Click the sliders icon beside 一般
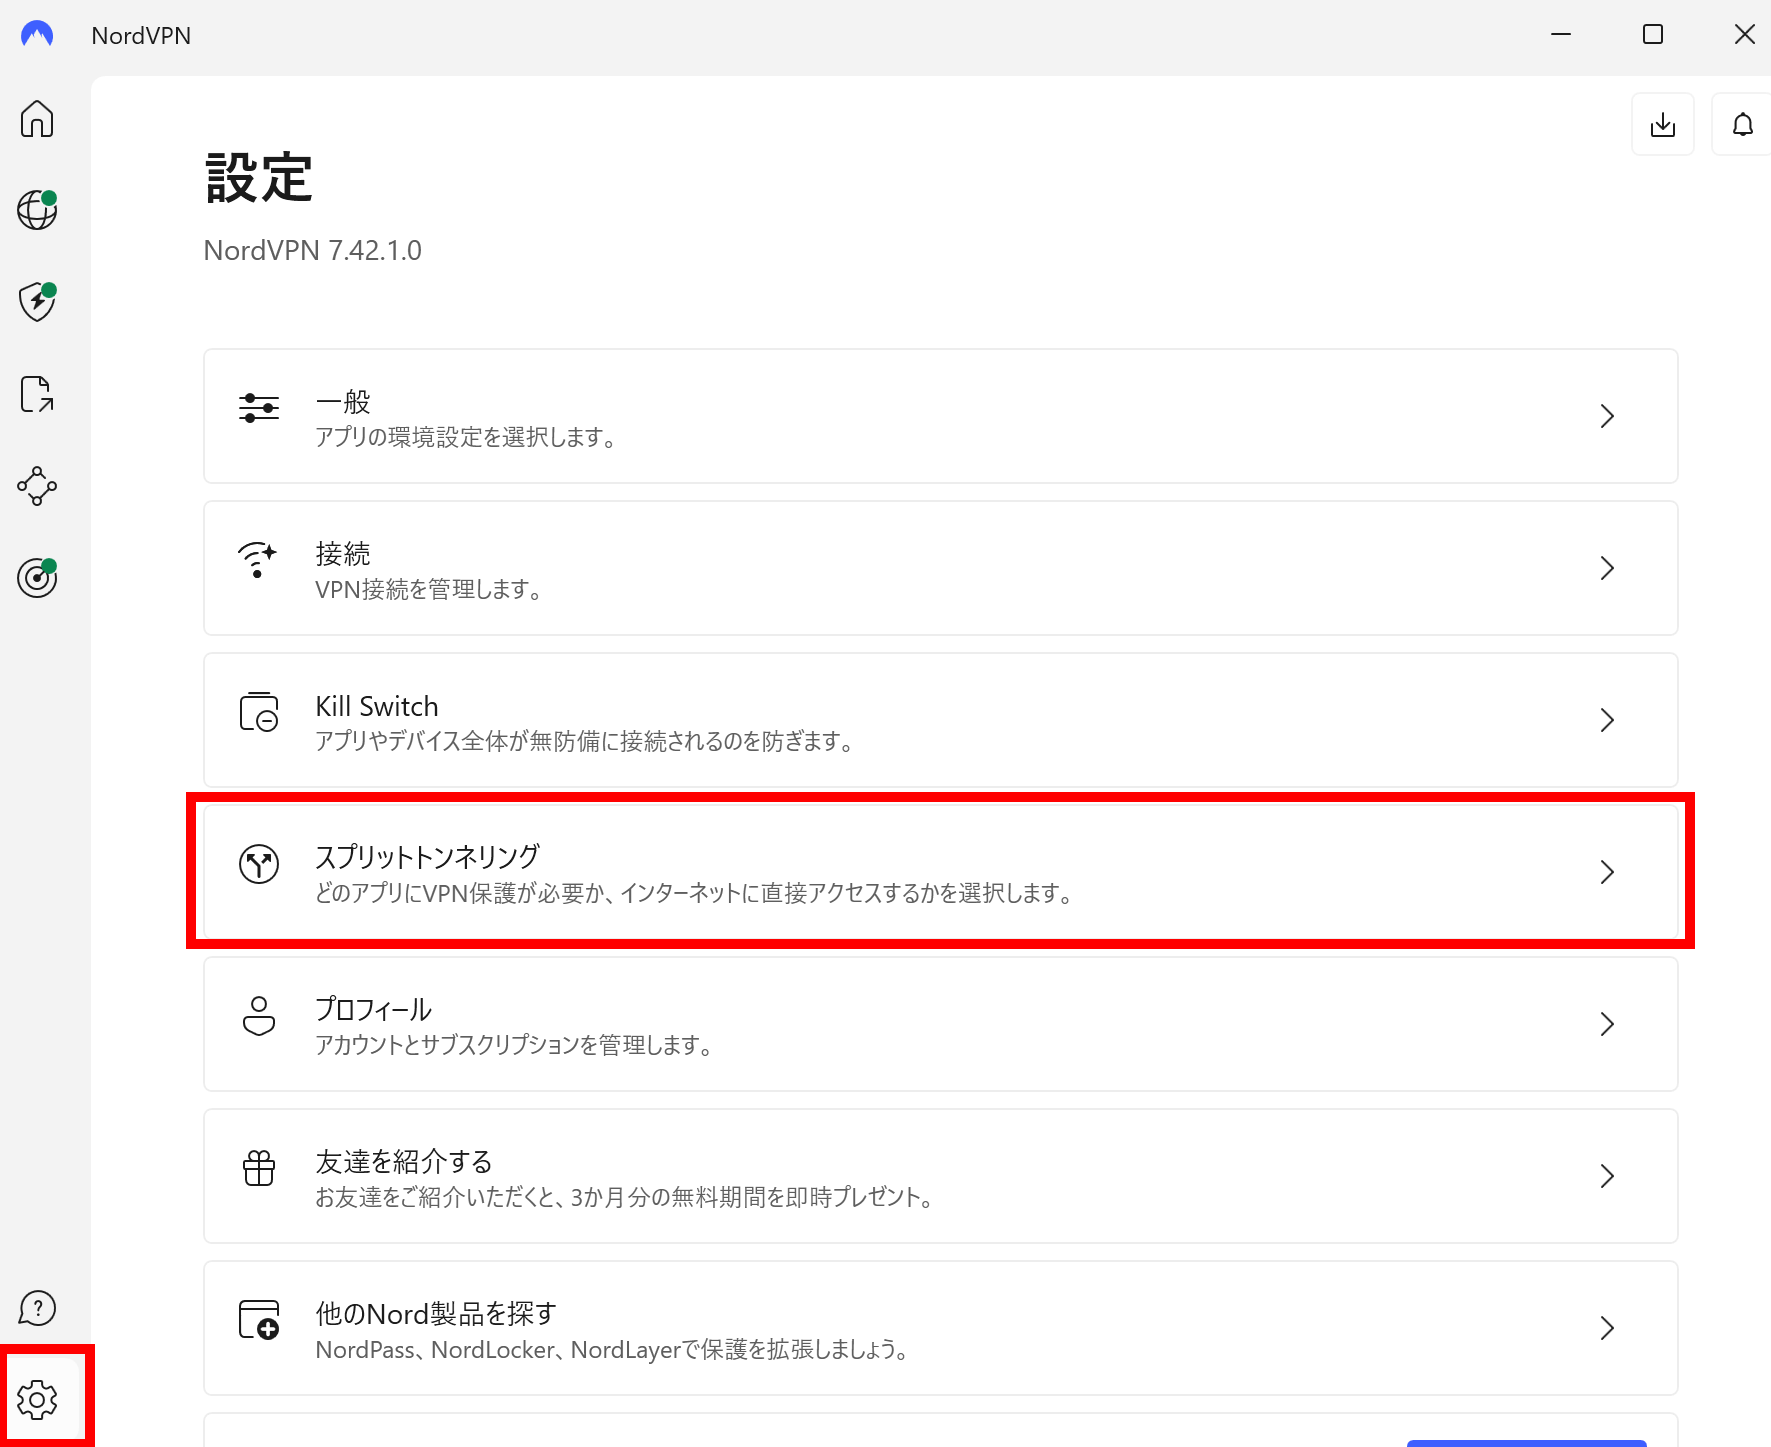Viewport: 1771px width, 1447px height. [x=259, y=408]
